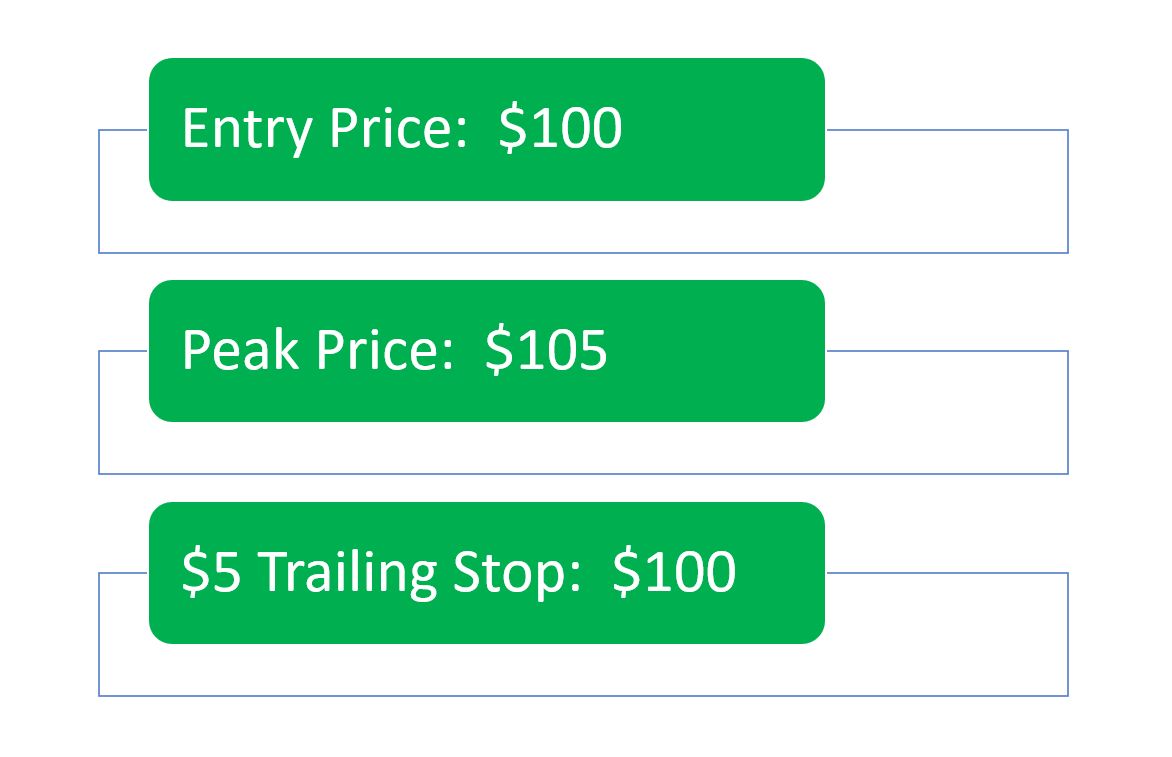Click the empty outlined area under Entry Price
Screen dimensions: 1172x757
(x=583, y=227)
